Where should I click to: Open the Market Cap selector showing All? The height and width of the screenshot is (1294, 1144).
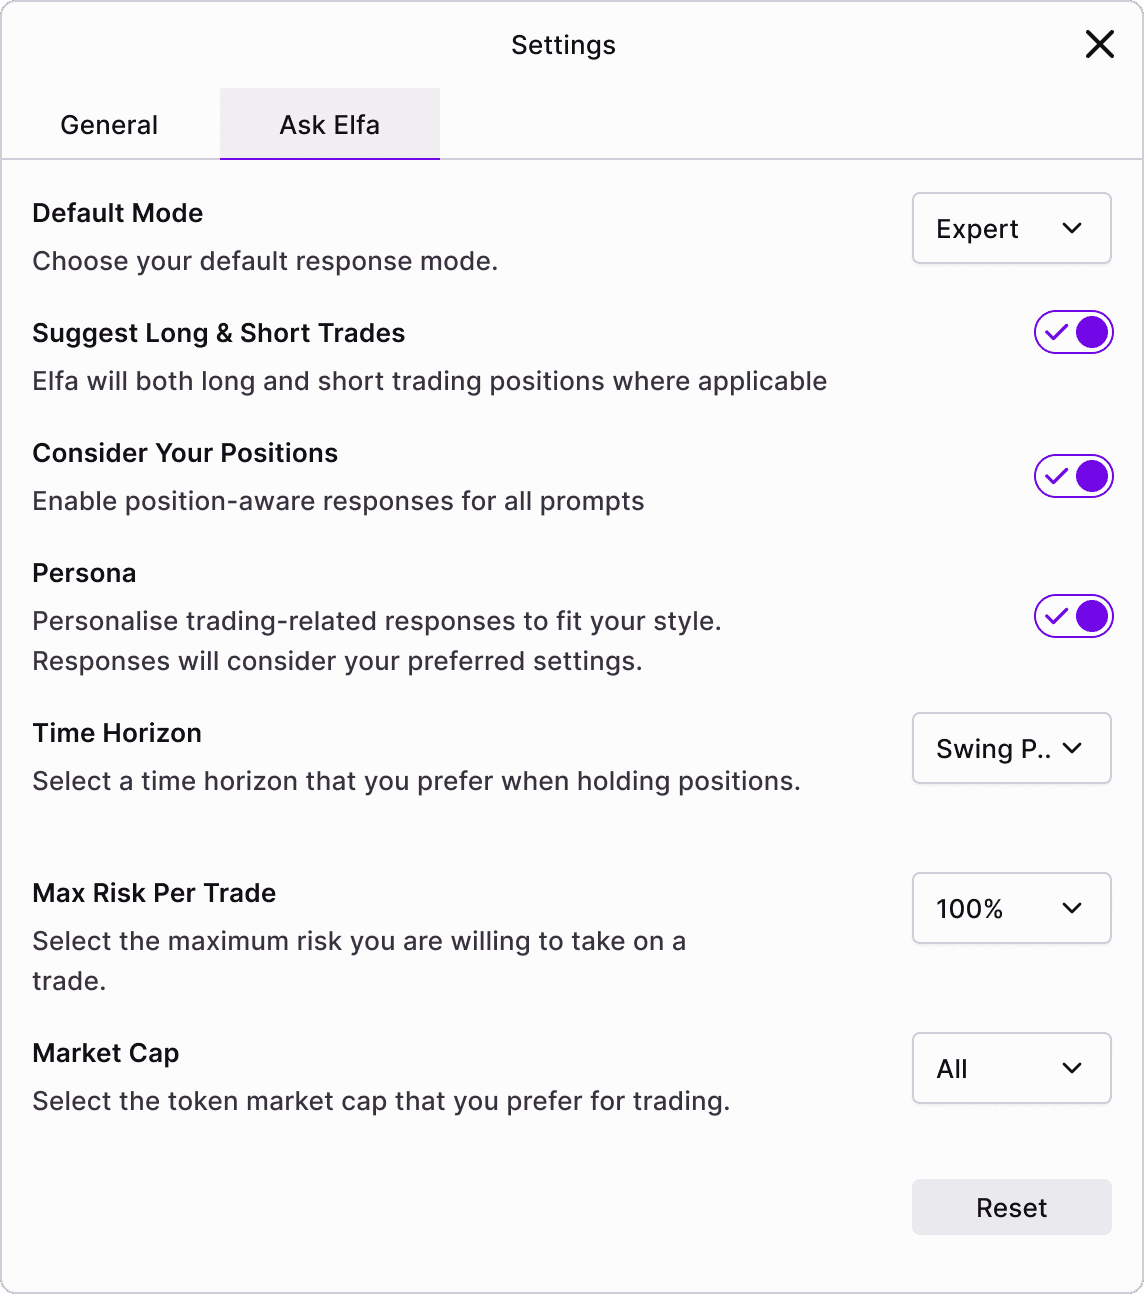coord(1011,1068)
